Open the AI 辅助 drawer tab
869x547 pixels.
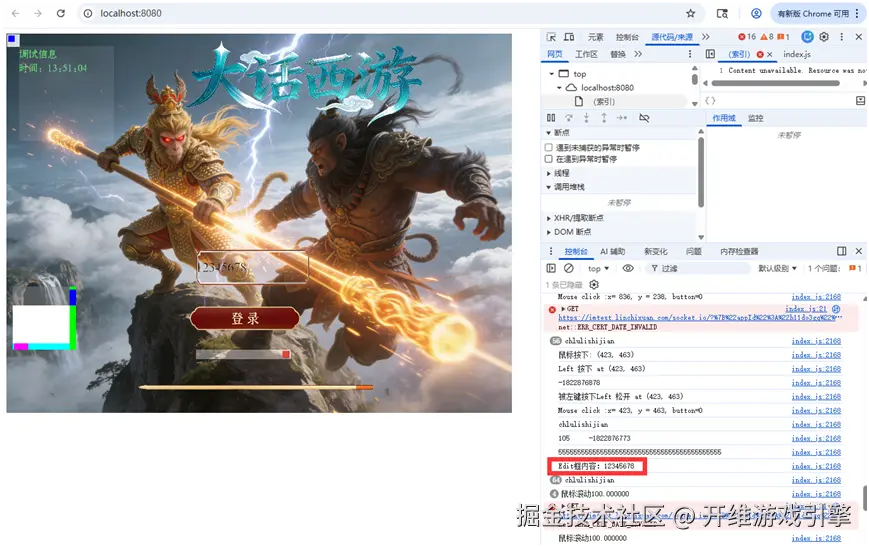pyautogui.click(x=612, y=251)
